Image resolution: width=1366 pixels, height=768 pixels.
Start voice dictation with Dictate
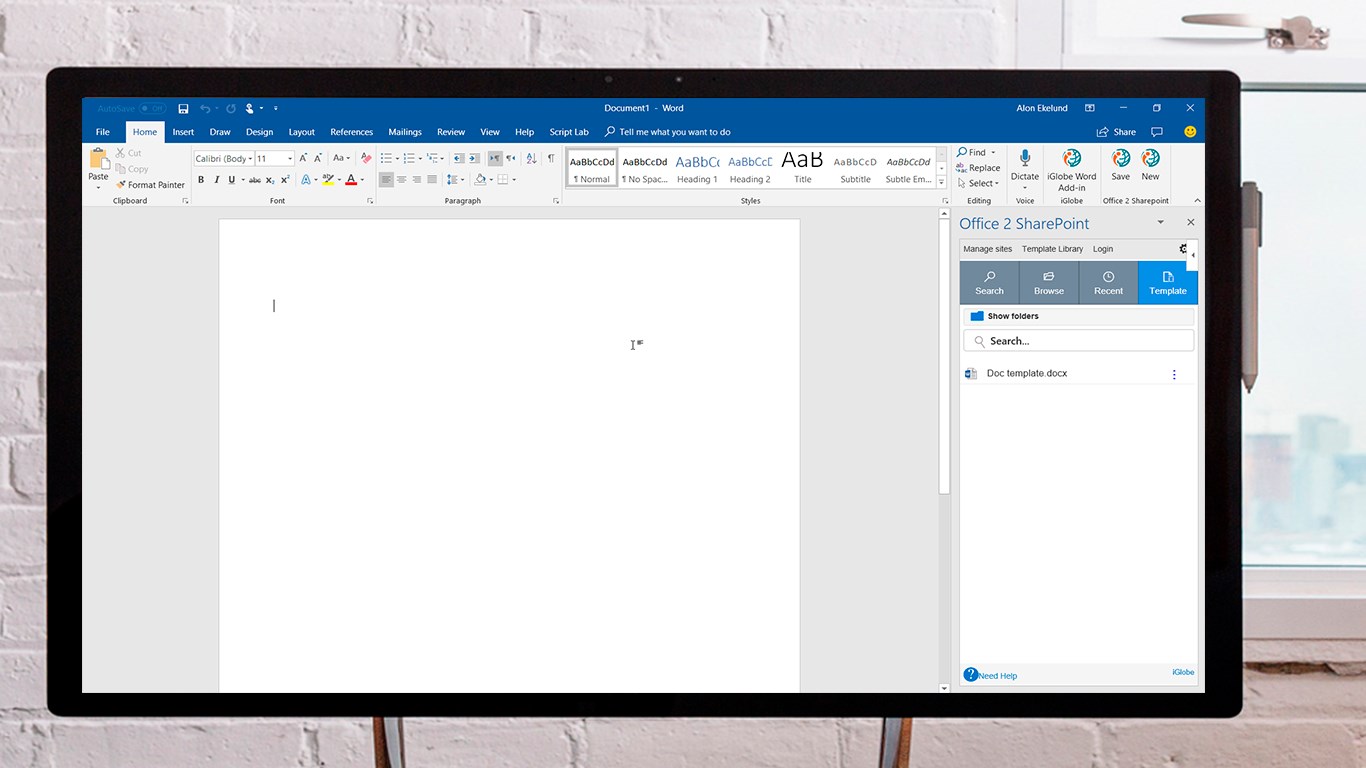point(1025,168)
